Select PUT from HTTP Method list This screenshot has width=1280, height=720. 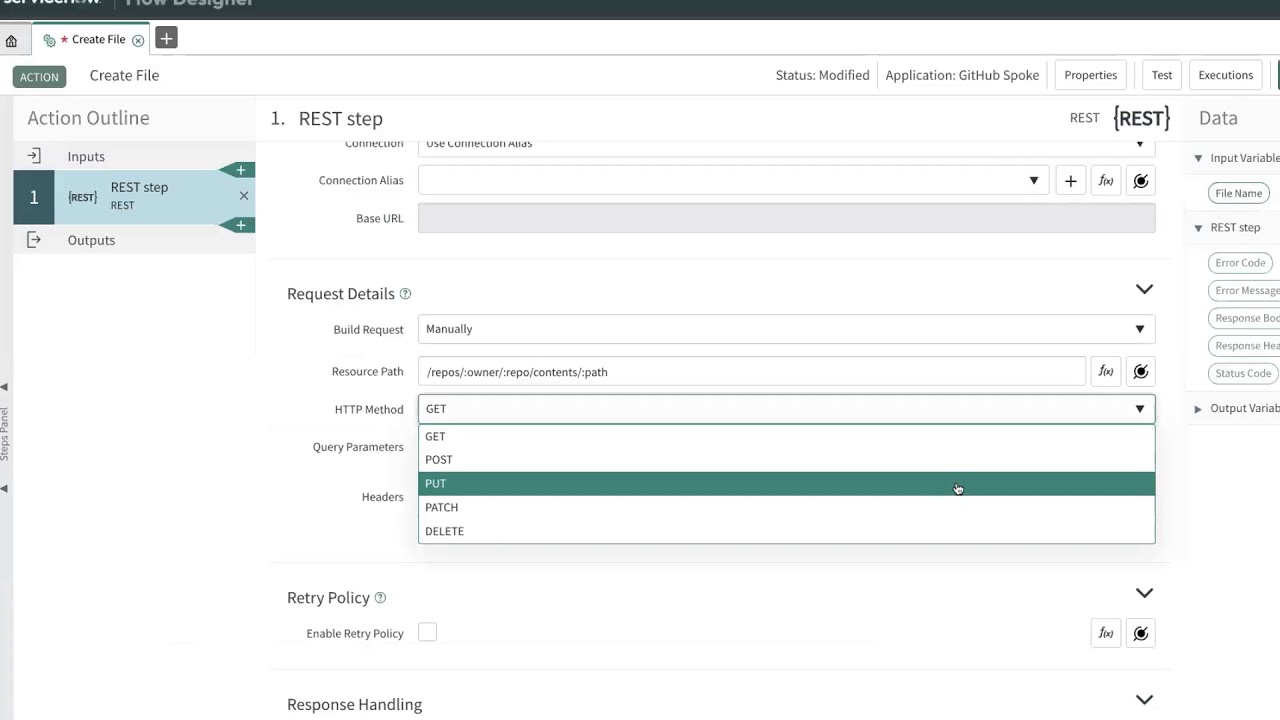click(436, 484)
